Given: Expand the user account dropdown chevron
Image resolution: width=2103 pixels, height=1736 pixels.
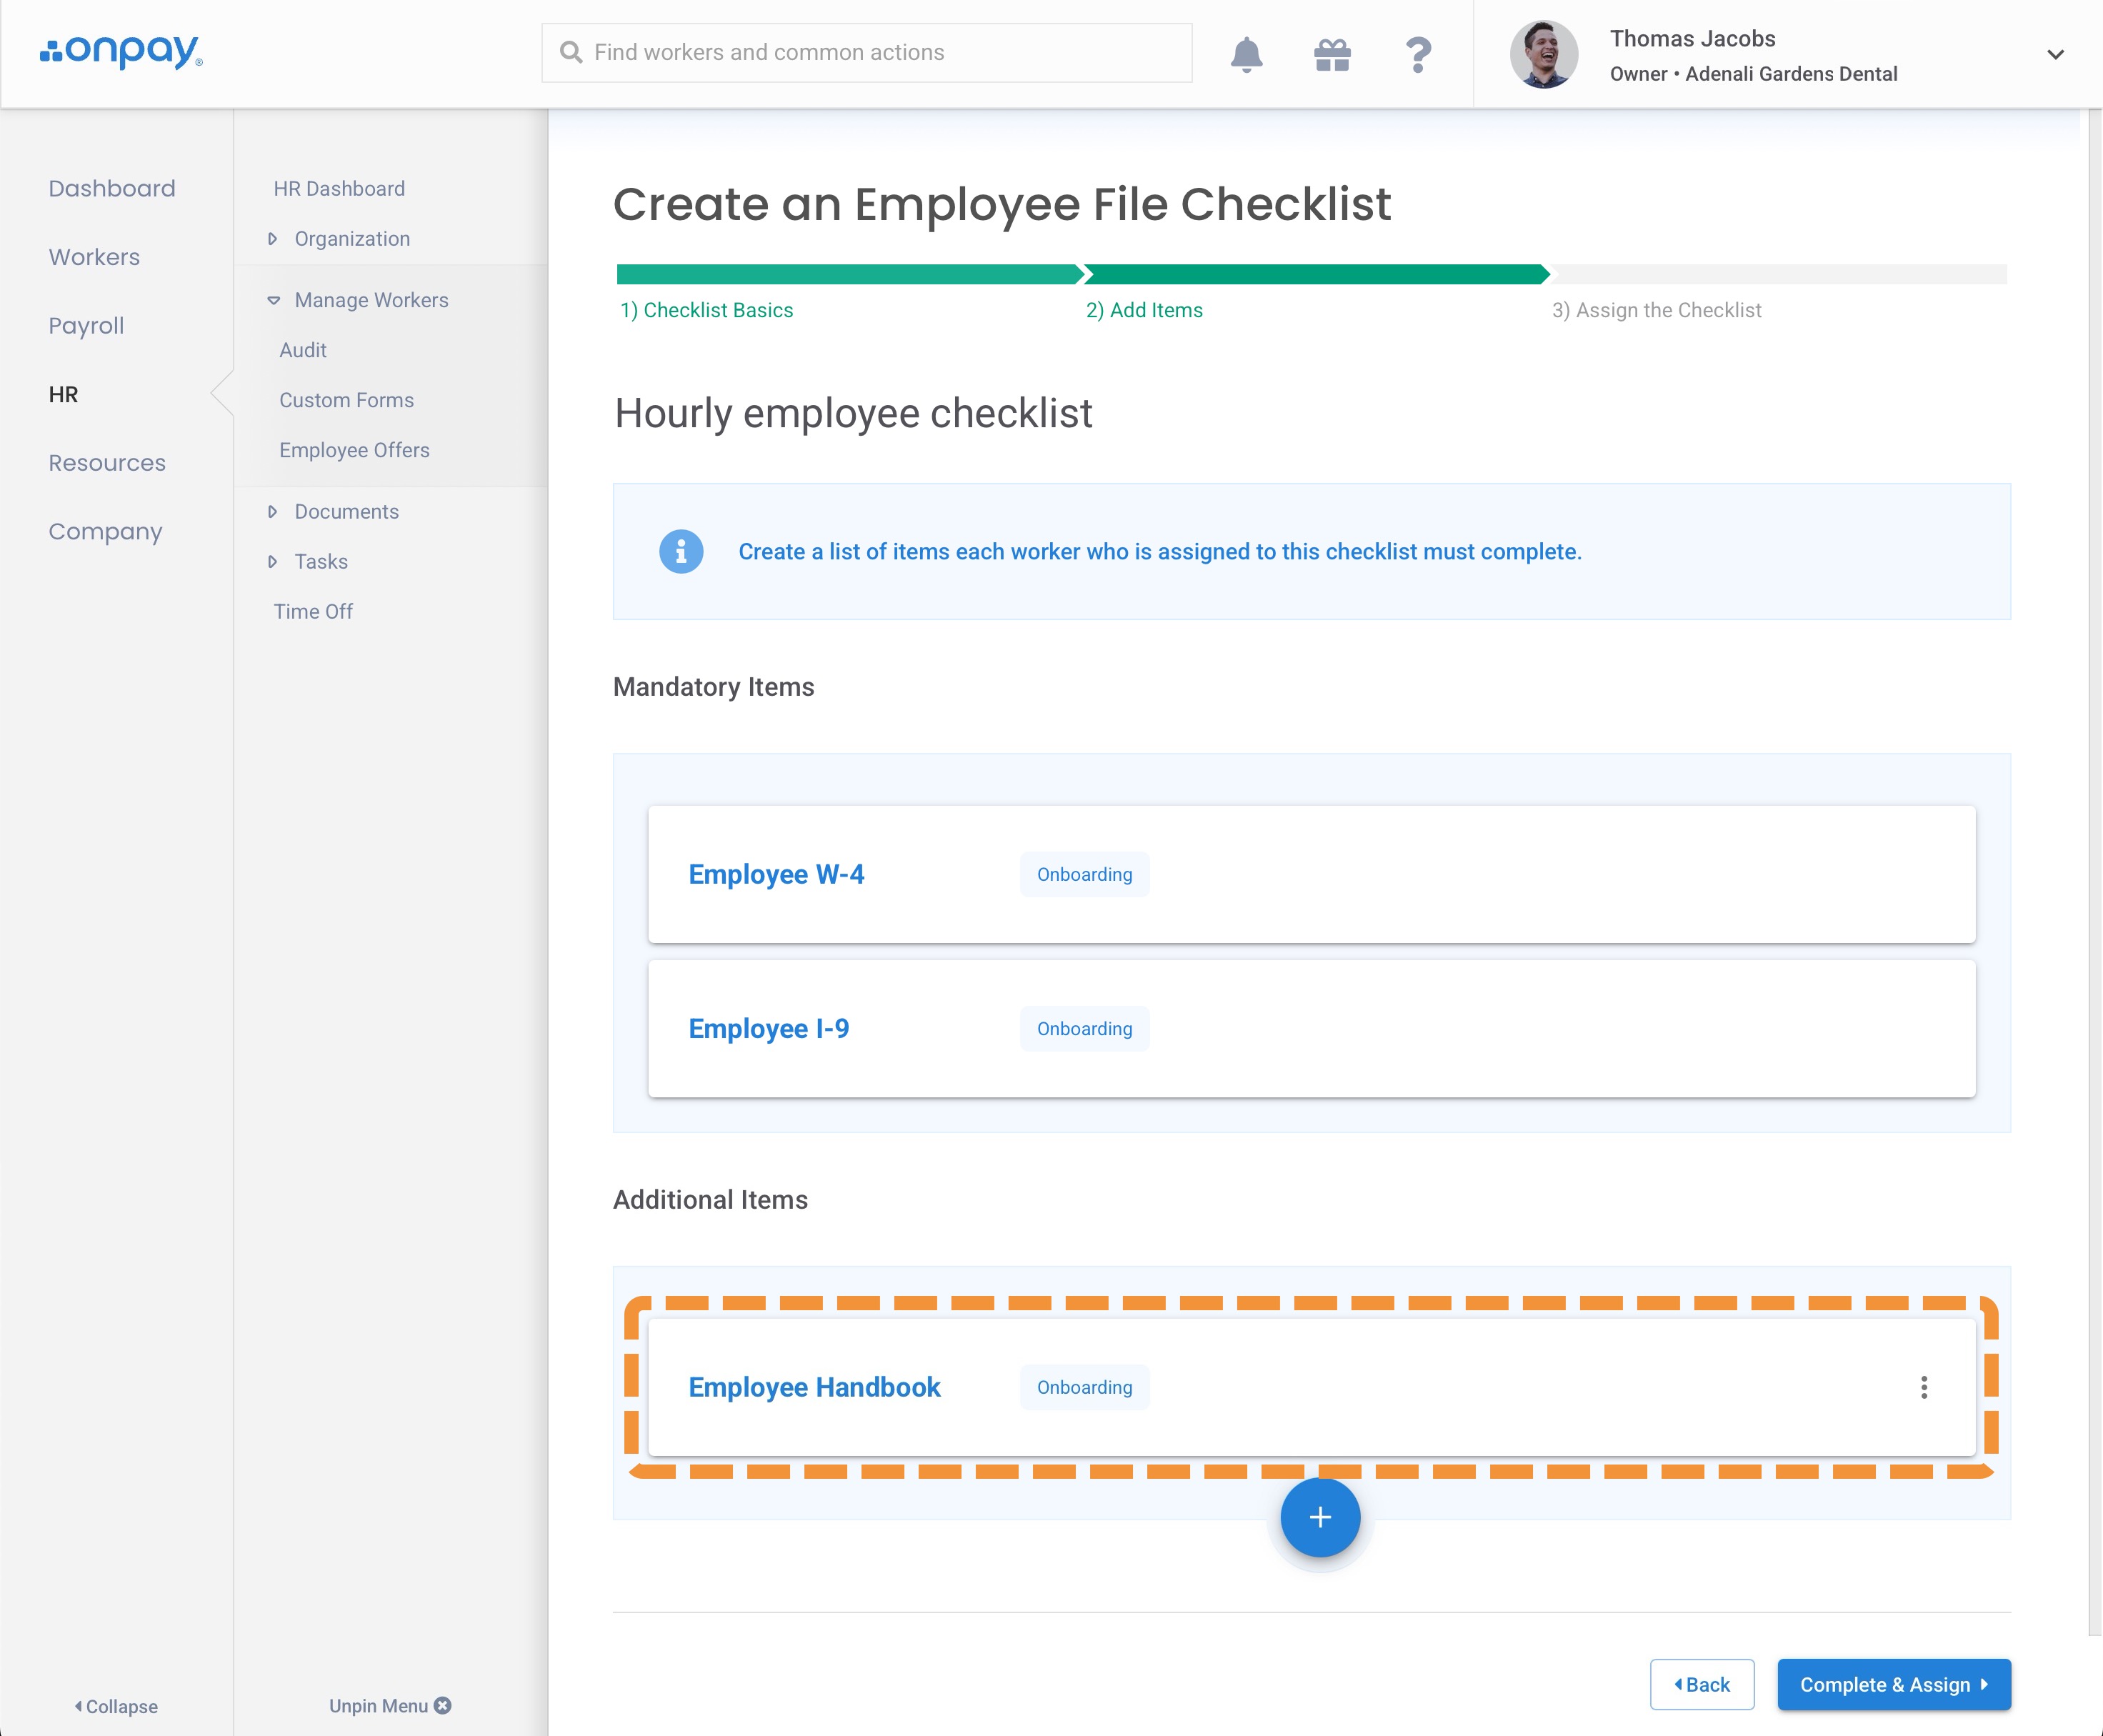Looking at the screenshot, I should pyautogui.click(x=2055, y=54).
